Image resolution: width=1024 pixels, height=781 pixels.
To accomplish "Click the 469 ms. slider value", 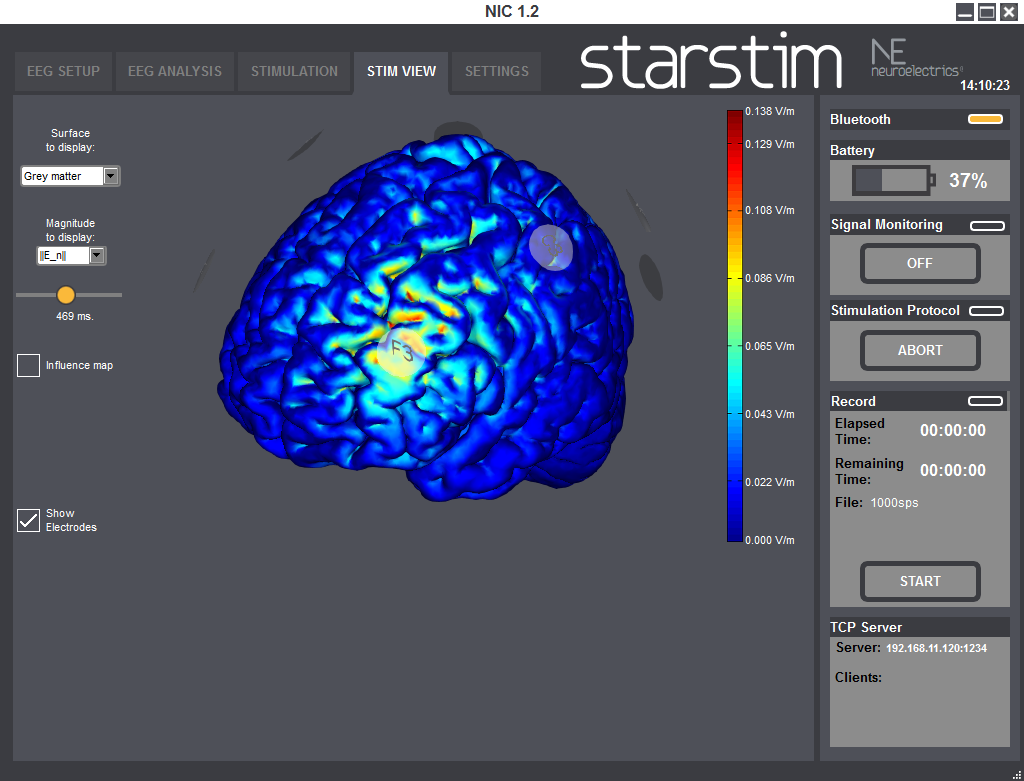I will coord(75,317).
